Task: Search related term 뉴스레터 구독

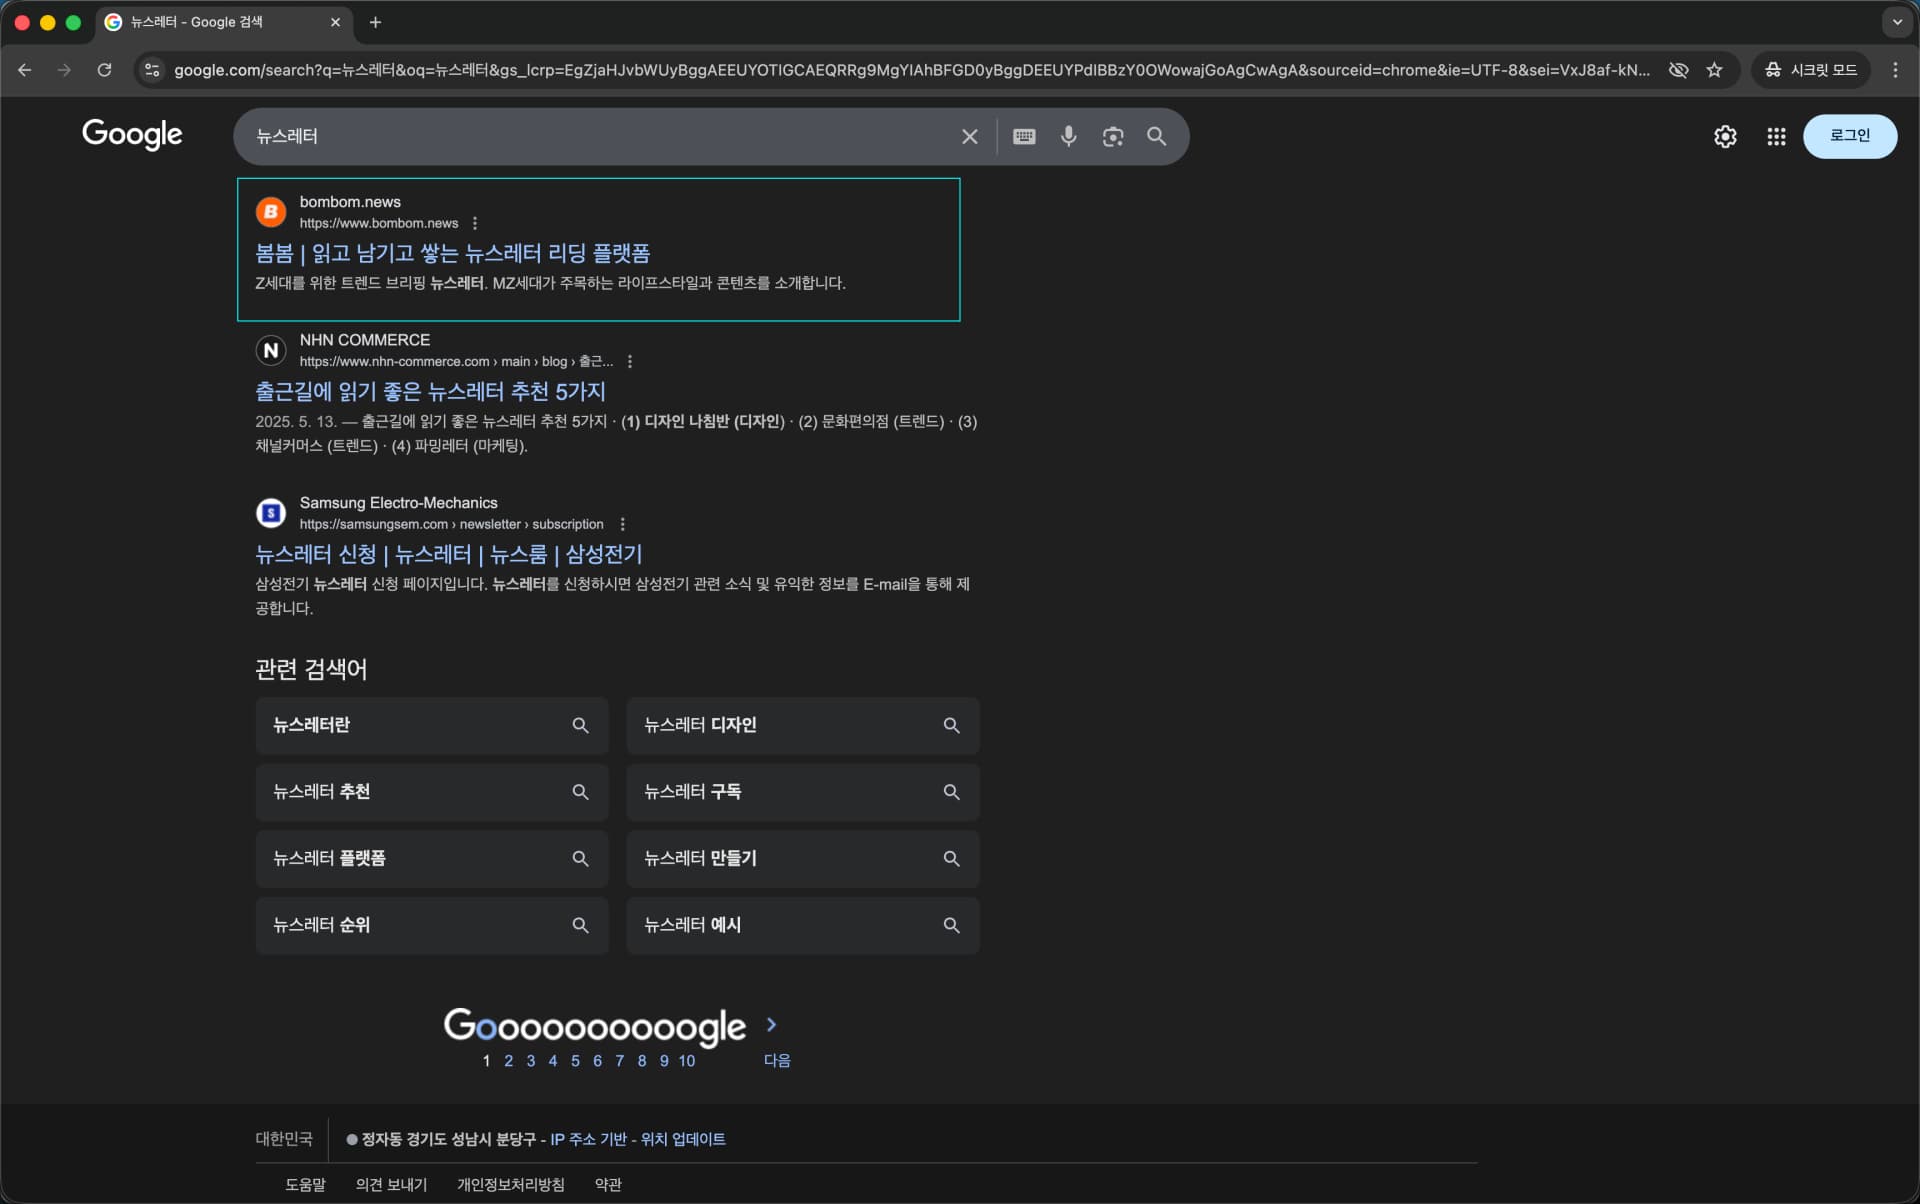Action: tap(802, 792)
